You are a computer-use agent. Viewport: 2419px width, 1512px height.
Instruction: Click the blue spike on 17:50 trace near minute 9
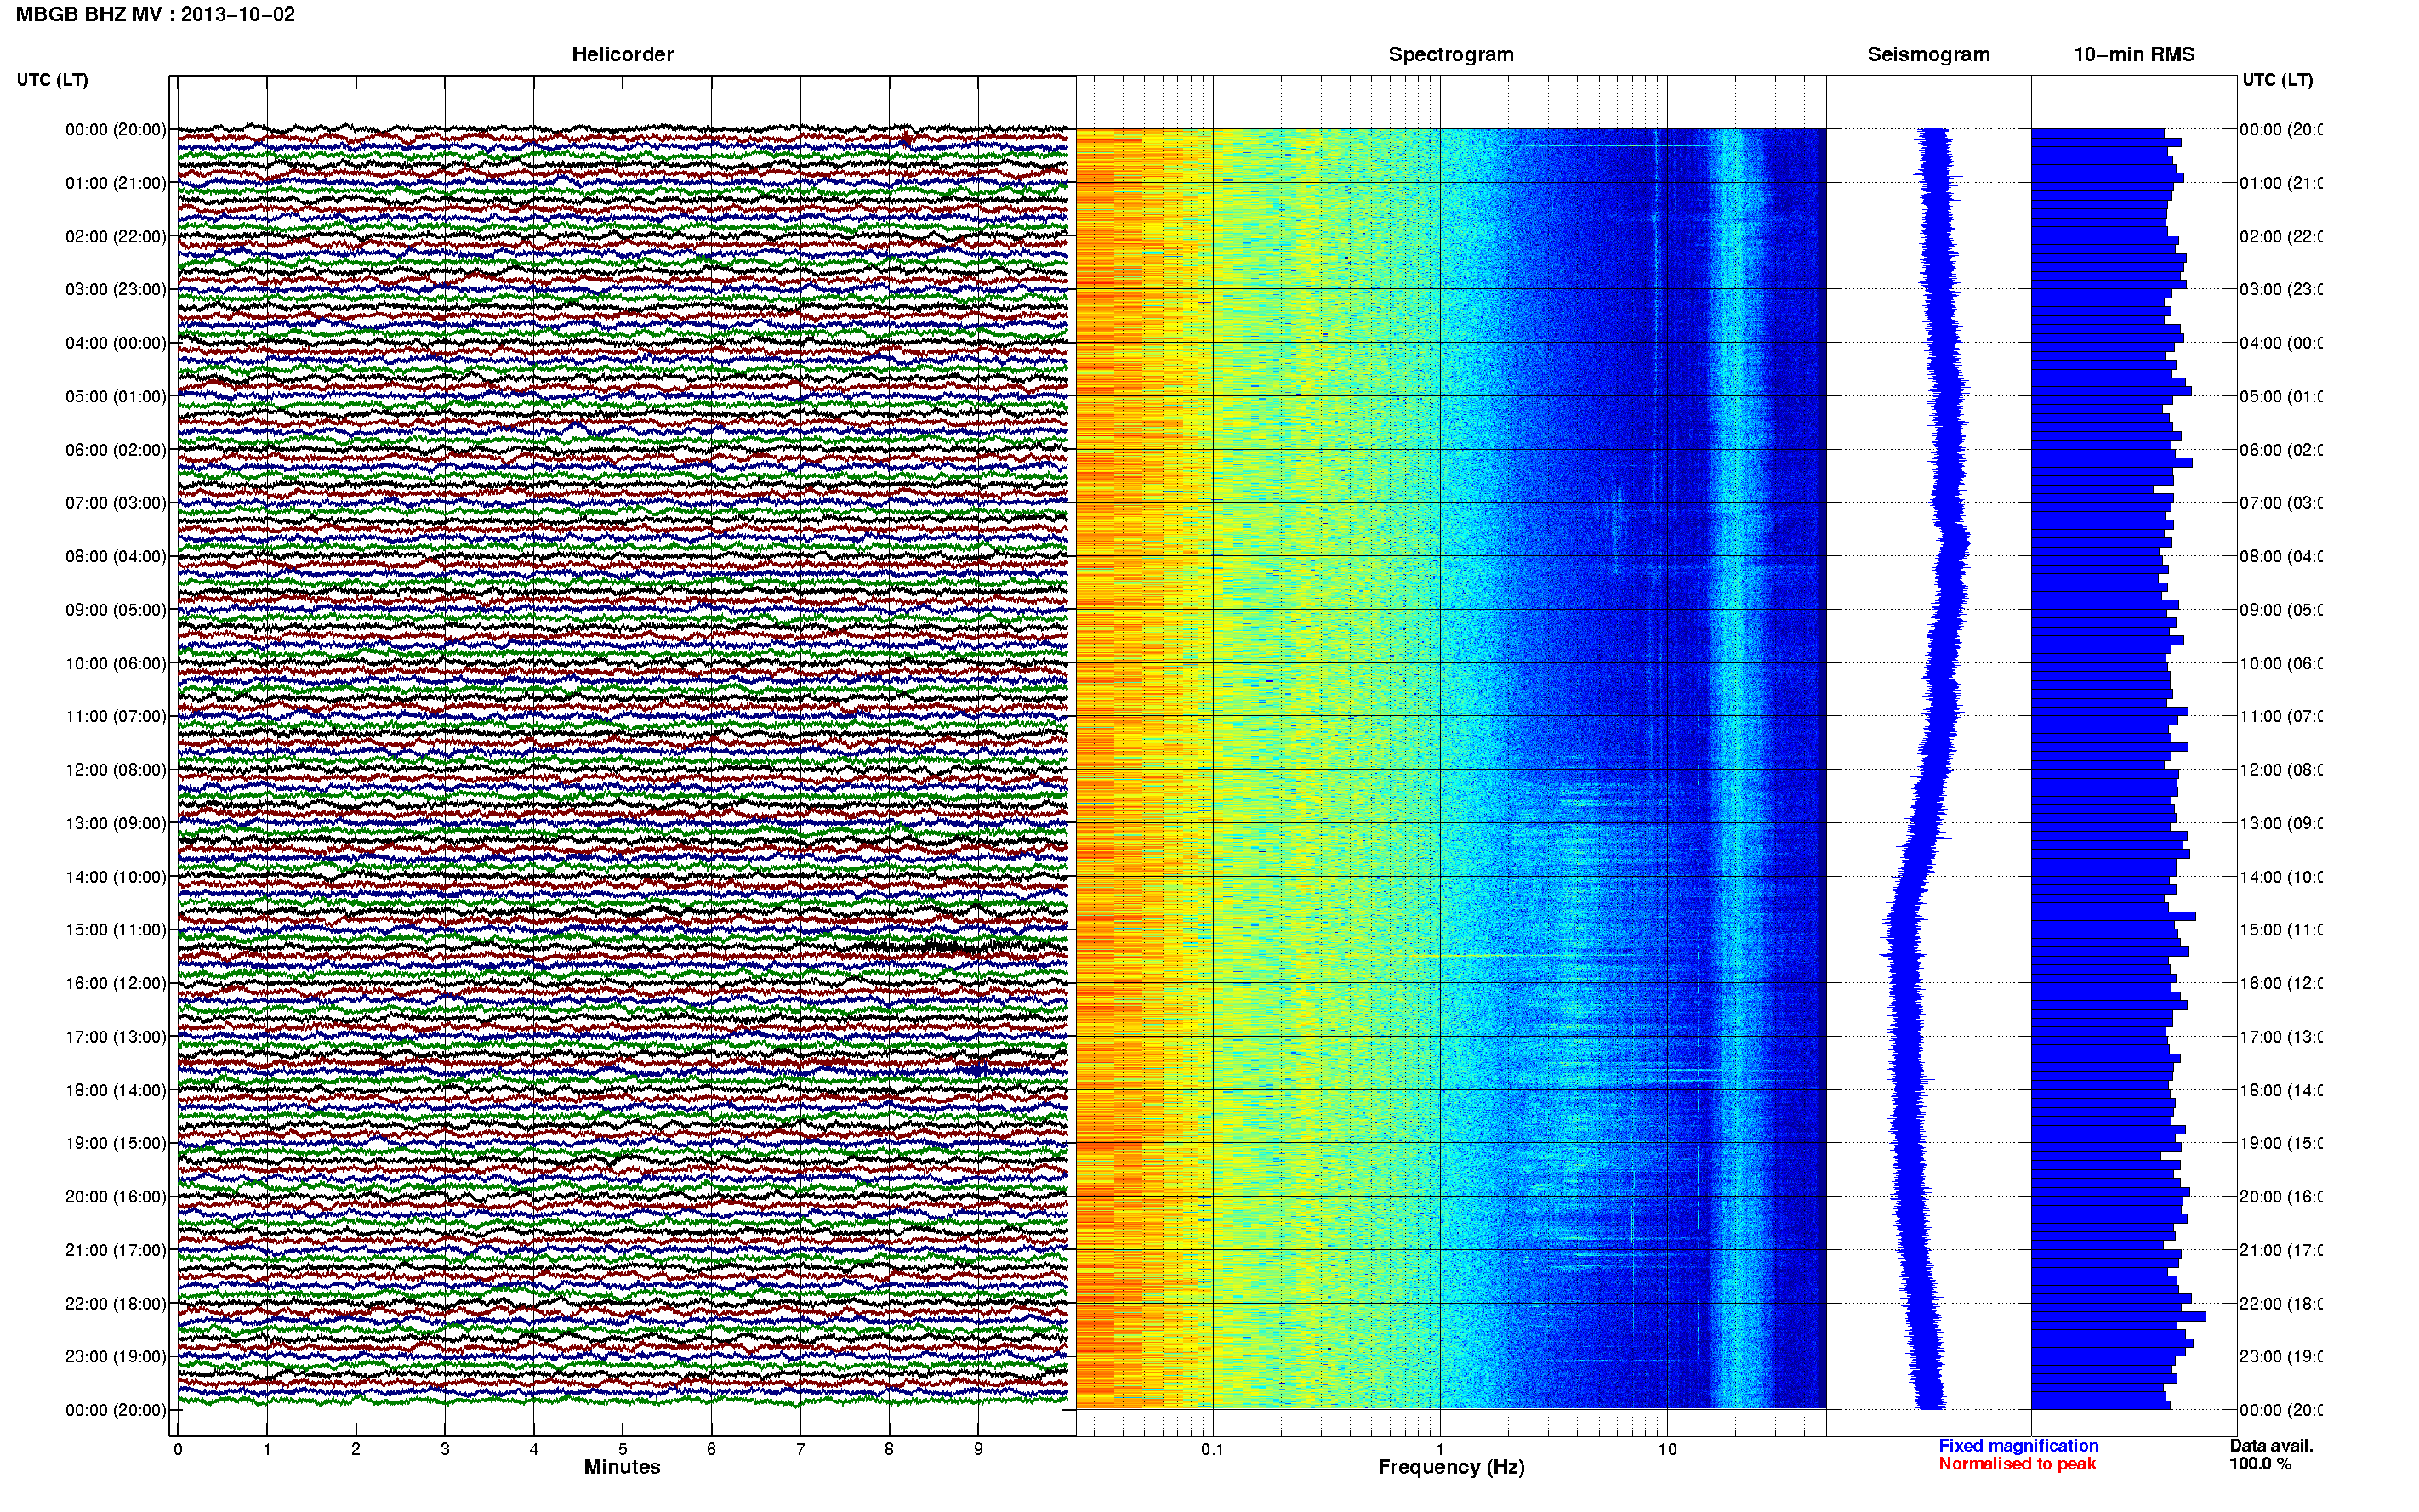977,1070
